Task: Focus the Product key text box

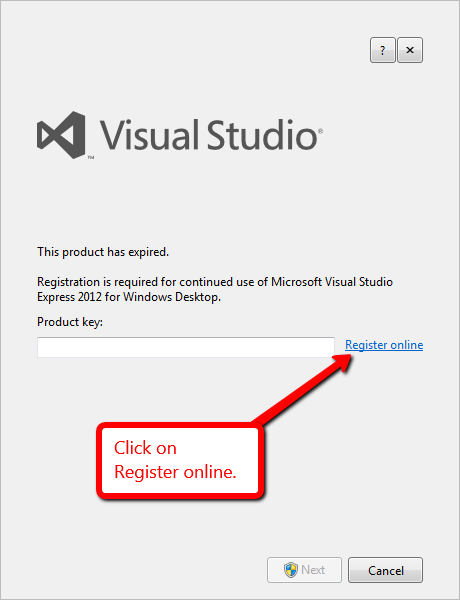Action: point(186,347)
